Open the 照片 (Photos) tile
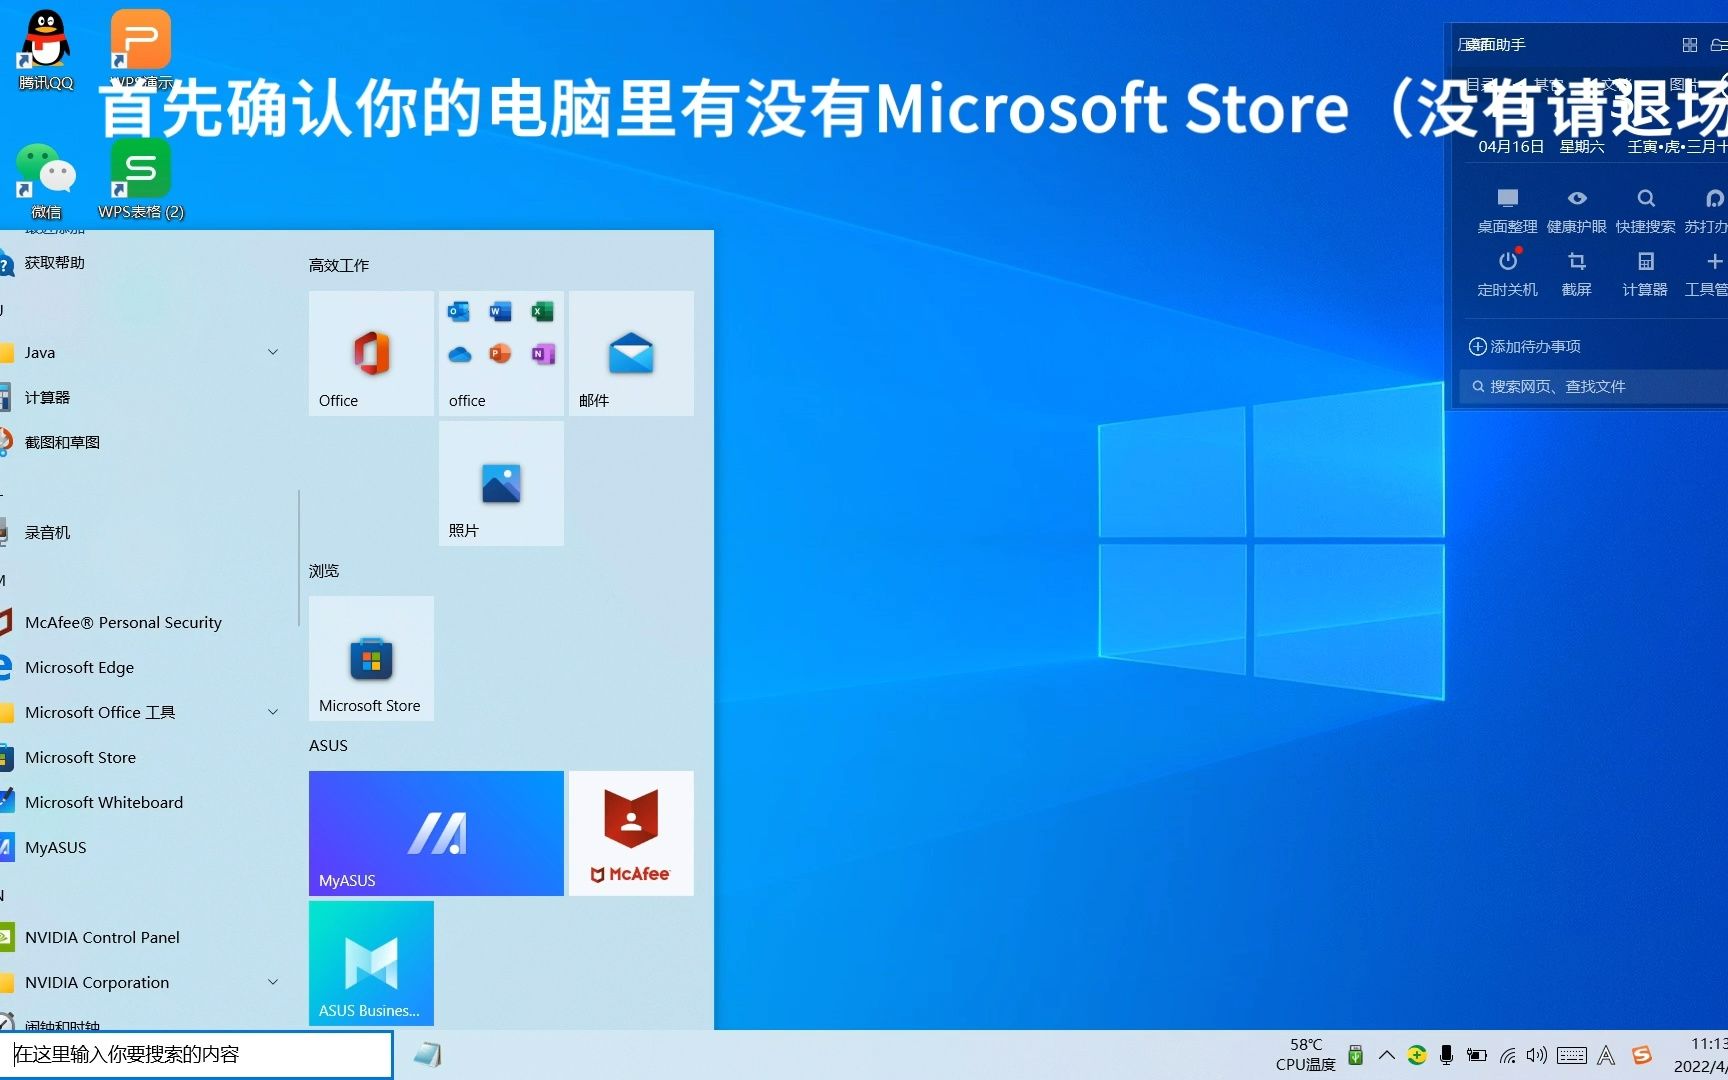 [x=501, y=483]
